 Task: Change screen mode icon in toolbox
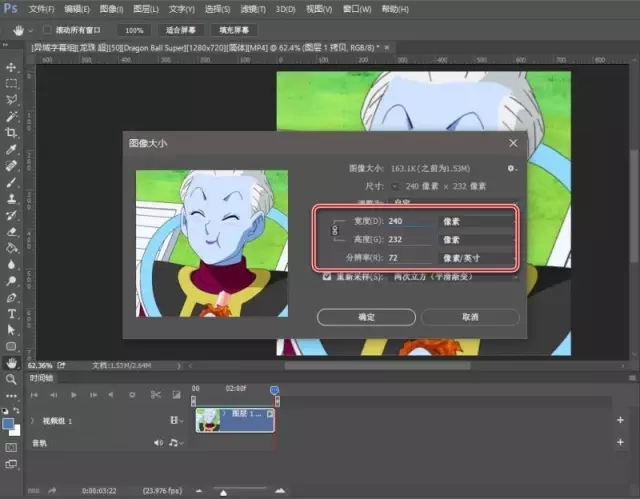tap(11, 464)
